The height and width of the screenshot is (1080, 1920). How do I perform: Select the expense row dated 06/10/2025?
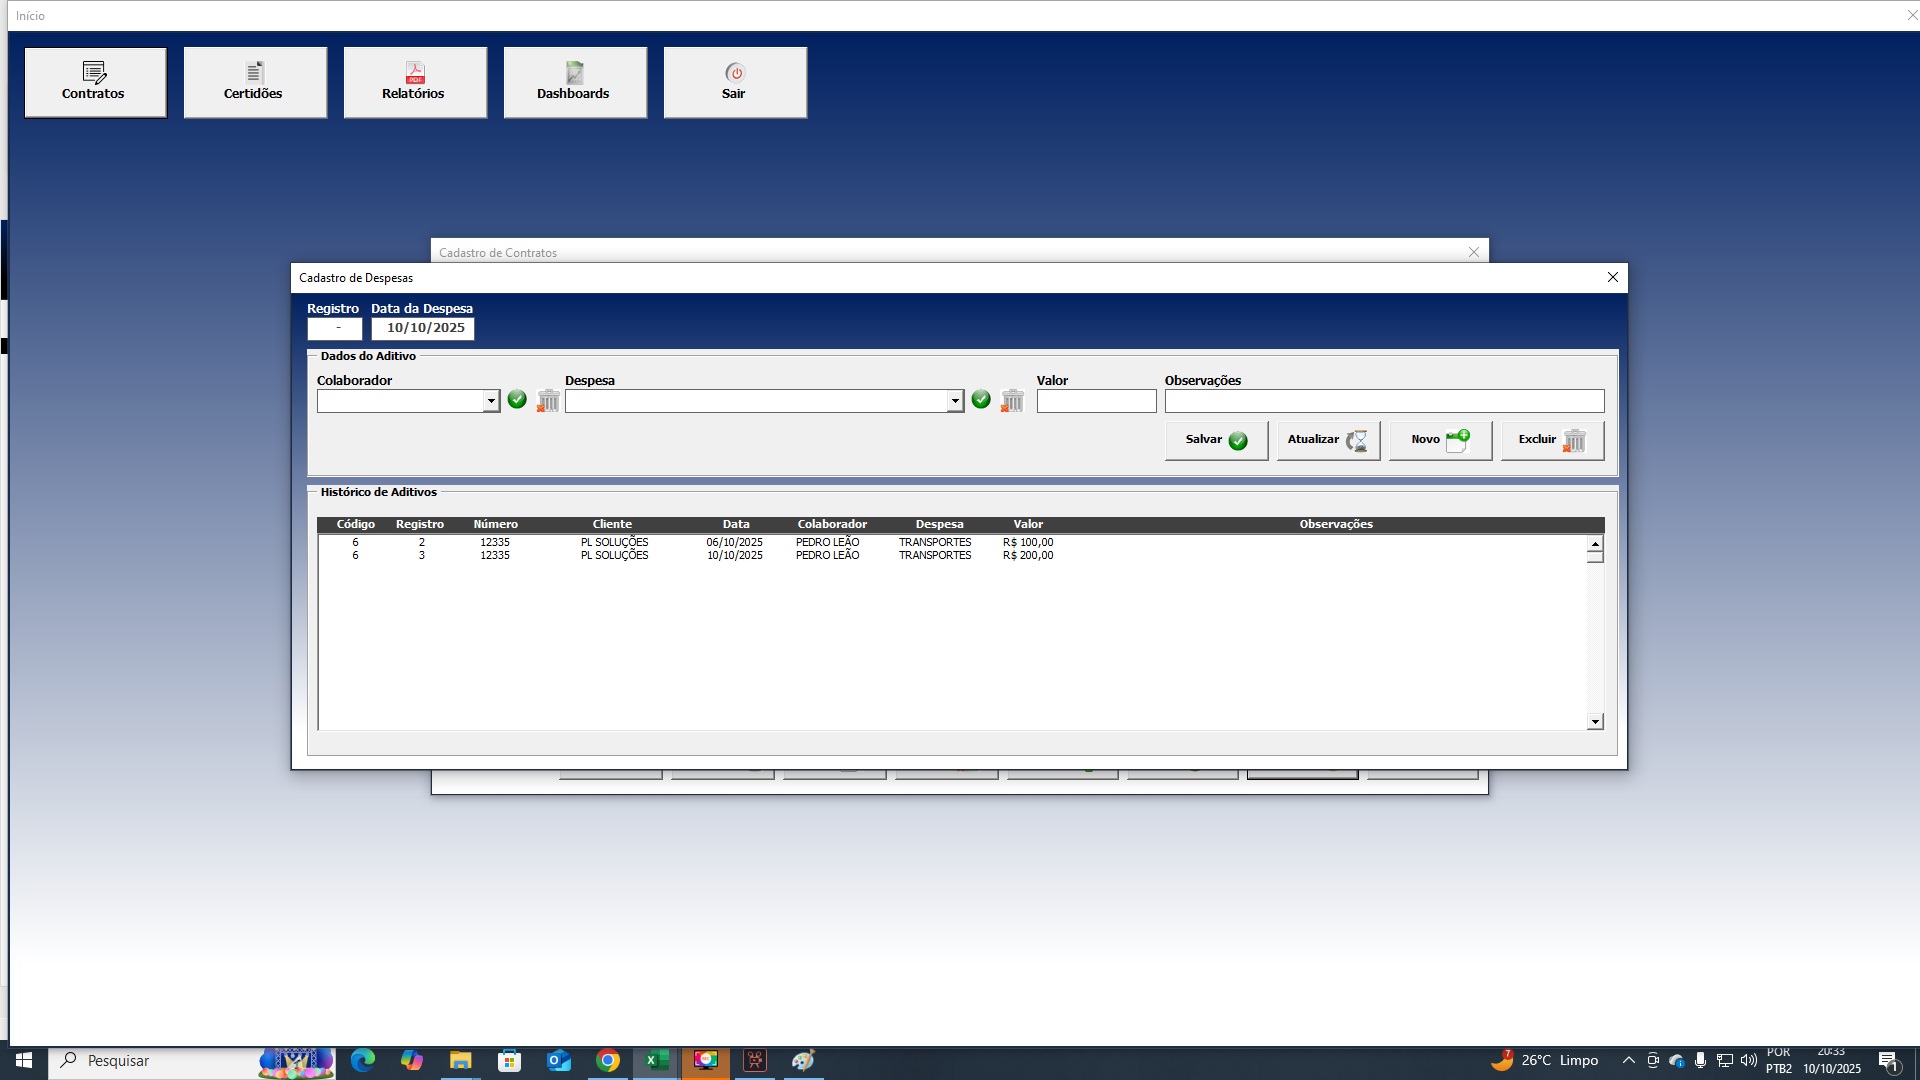click(x=952, y=542)
